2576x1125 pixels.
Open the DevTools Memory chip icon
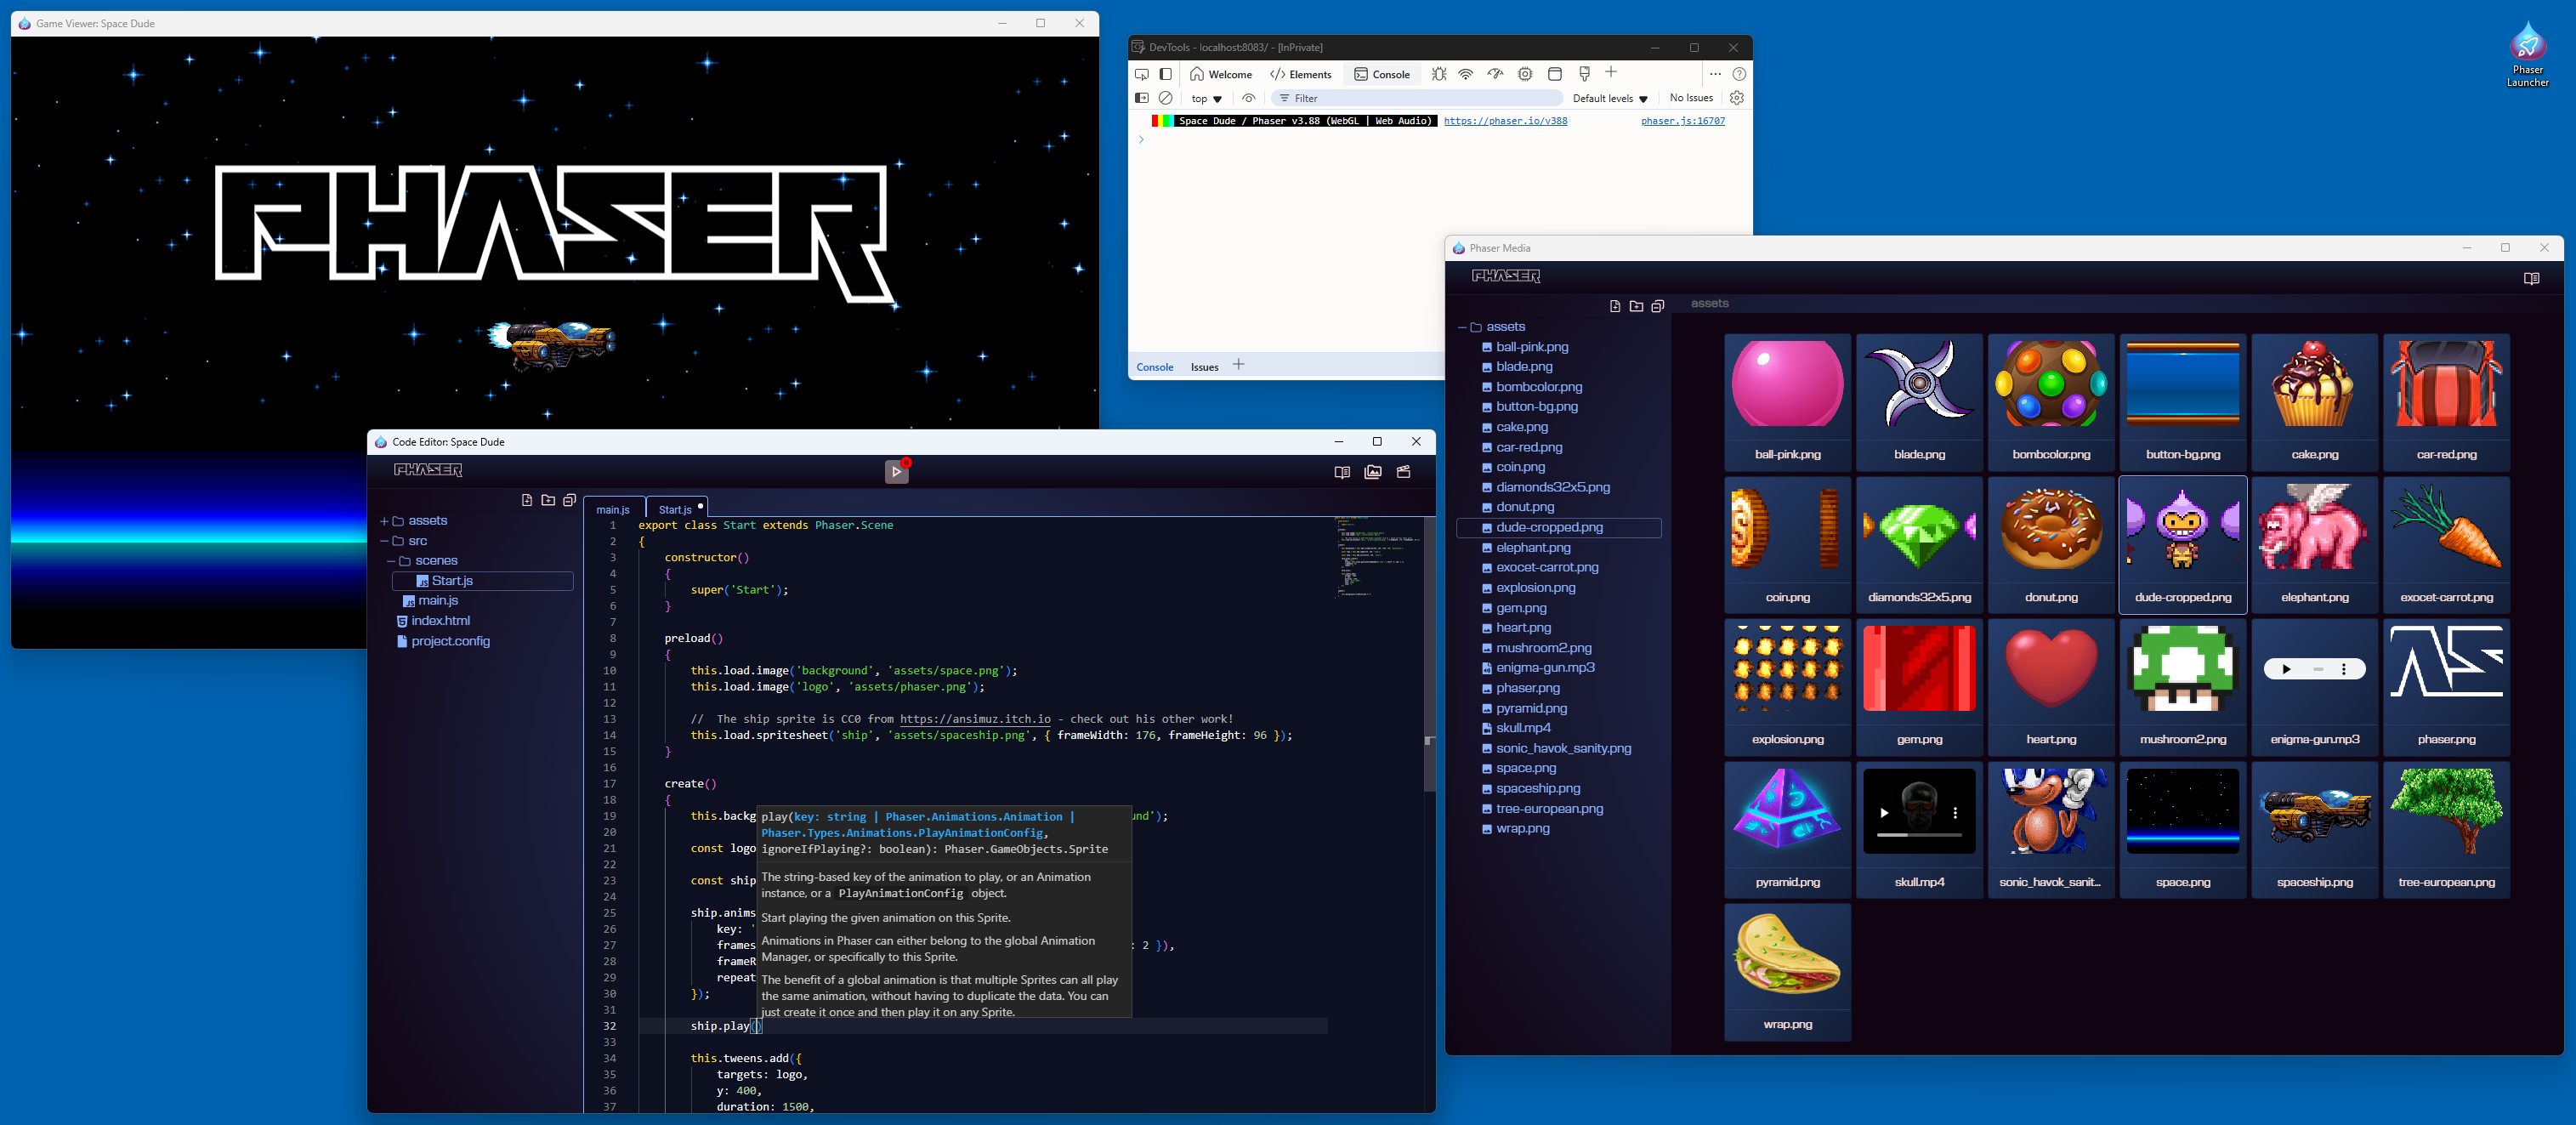point(1525,74)
